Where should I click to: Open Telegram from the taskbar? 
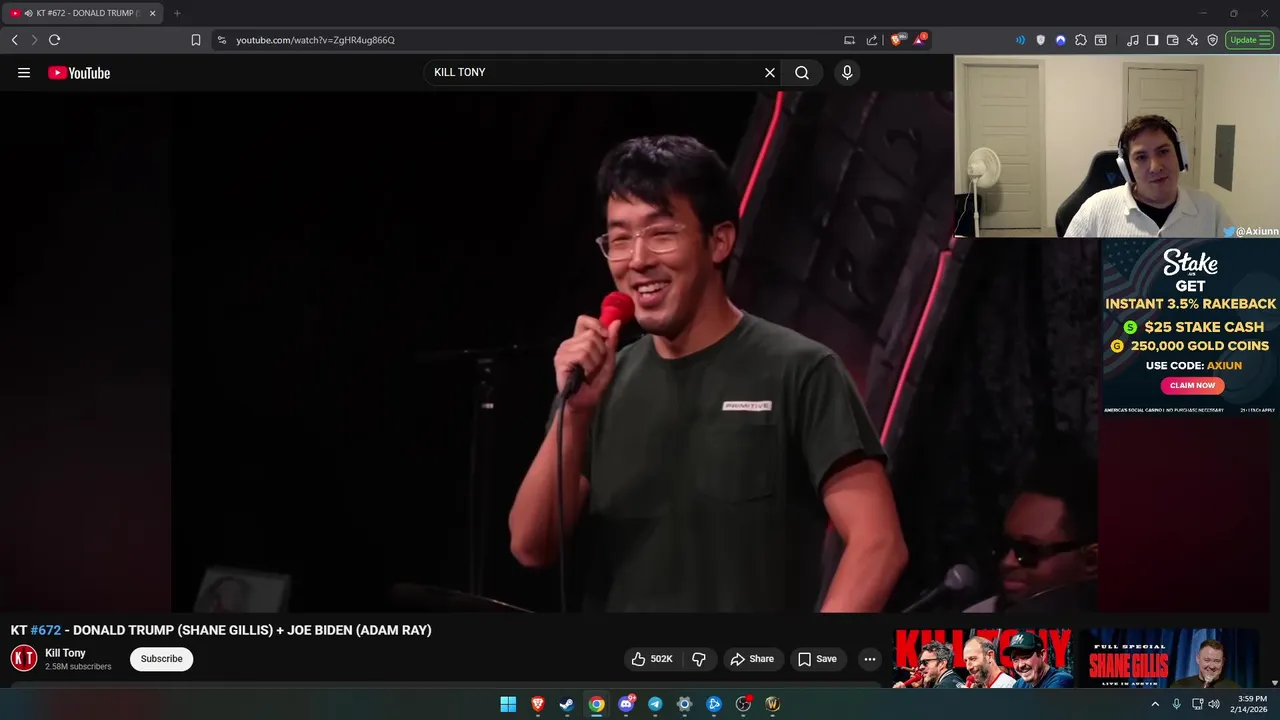[655, 704]
